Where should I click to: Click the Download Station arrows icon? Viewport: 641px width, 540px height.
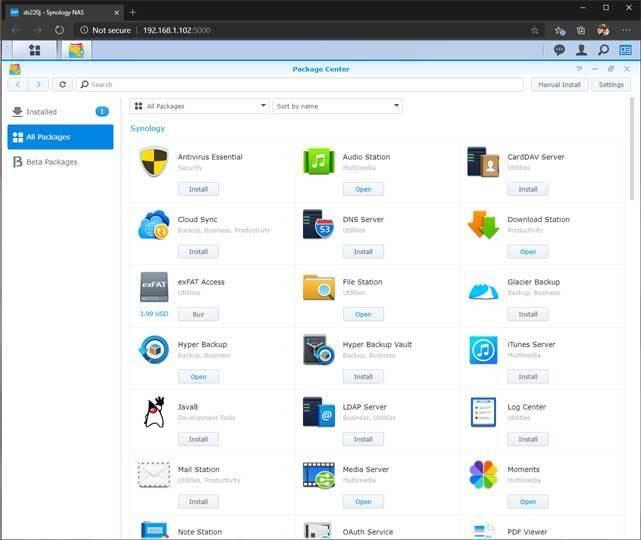[x=484, y=224]
